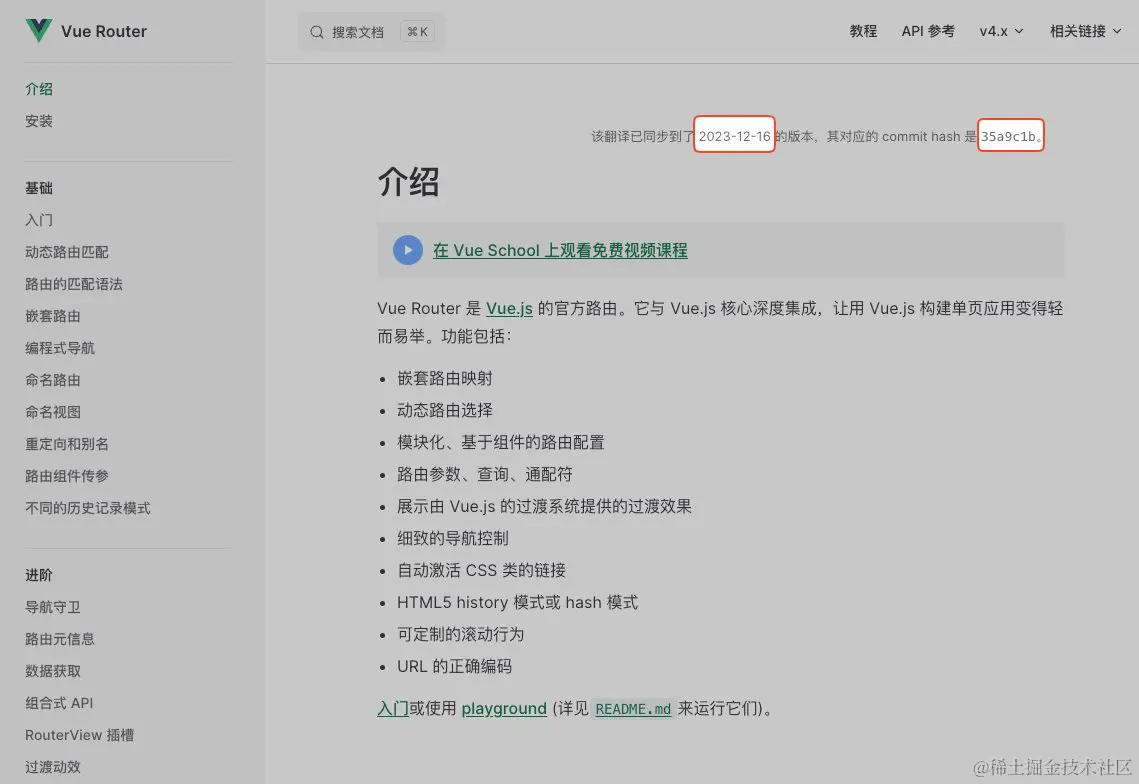The image size is (1139, 784).
Task: Open 导航守卫 under 进阶 section
Action: (x=52, y=607)
